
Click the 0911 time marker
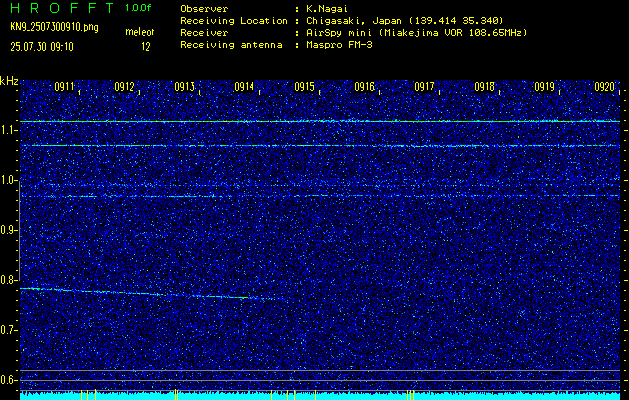point(65,87)
